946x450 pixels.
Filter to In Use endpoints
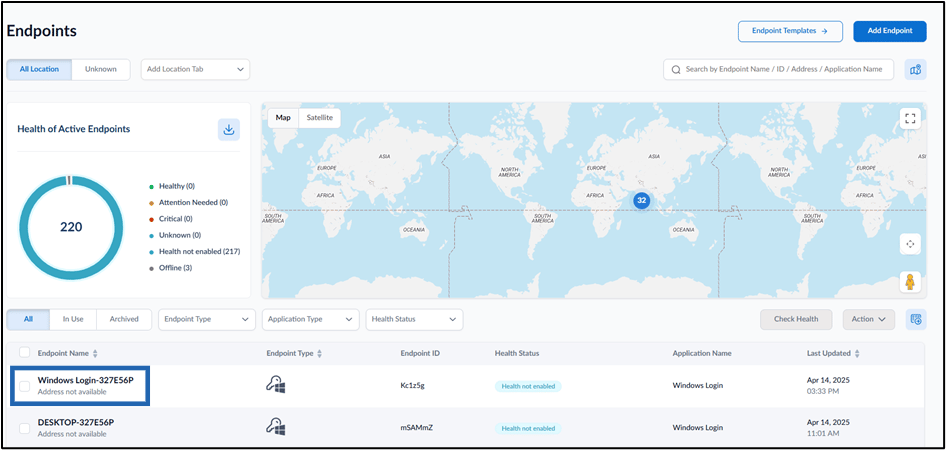73,319
